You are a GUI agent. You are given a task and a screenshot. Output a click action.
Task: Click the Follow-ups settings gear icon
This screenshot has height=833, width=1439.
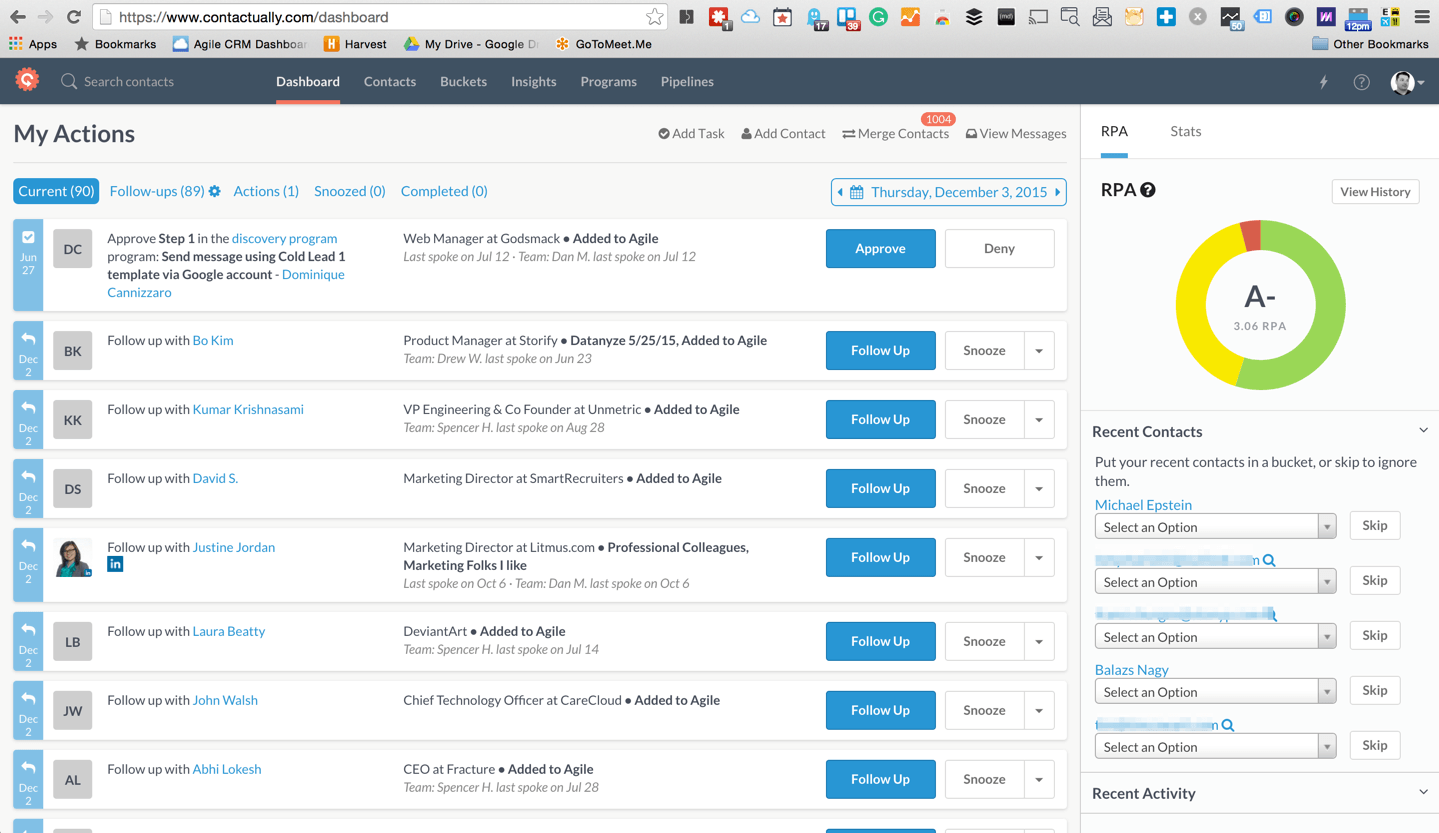215,191
